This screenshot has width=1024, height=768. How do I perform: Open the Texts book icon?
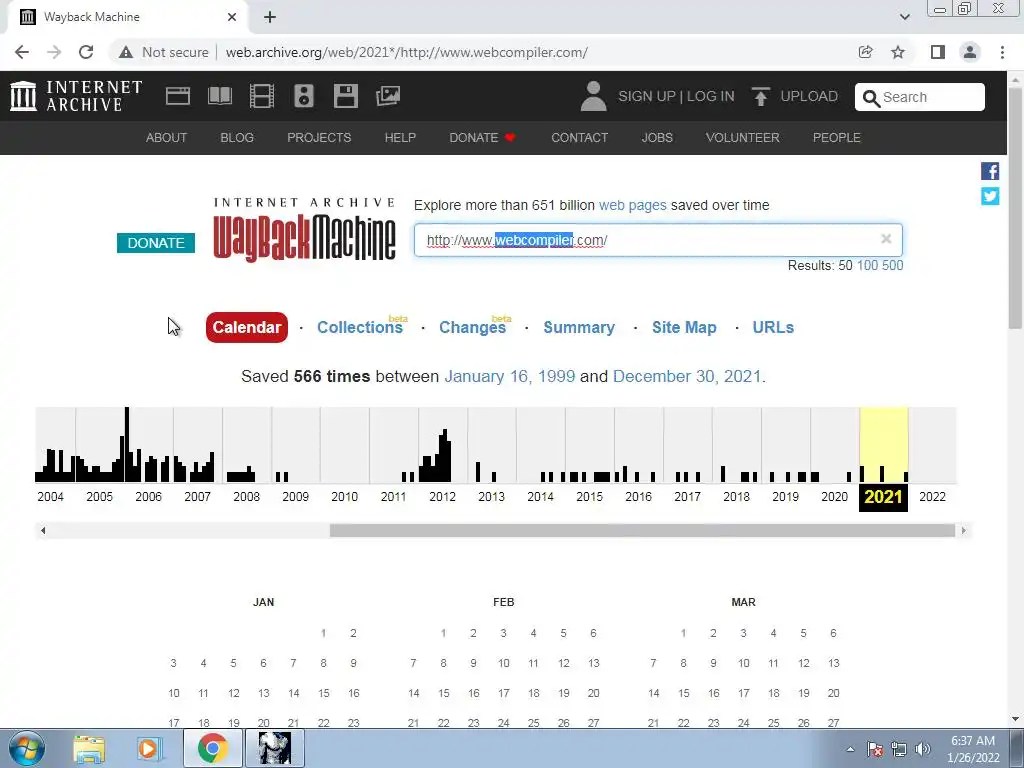tap(219, 96)
